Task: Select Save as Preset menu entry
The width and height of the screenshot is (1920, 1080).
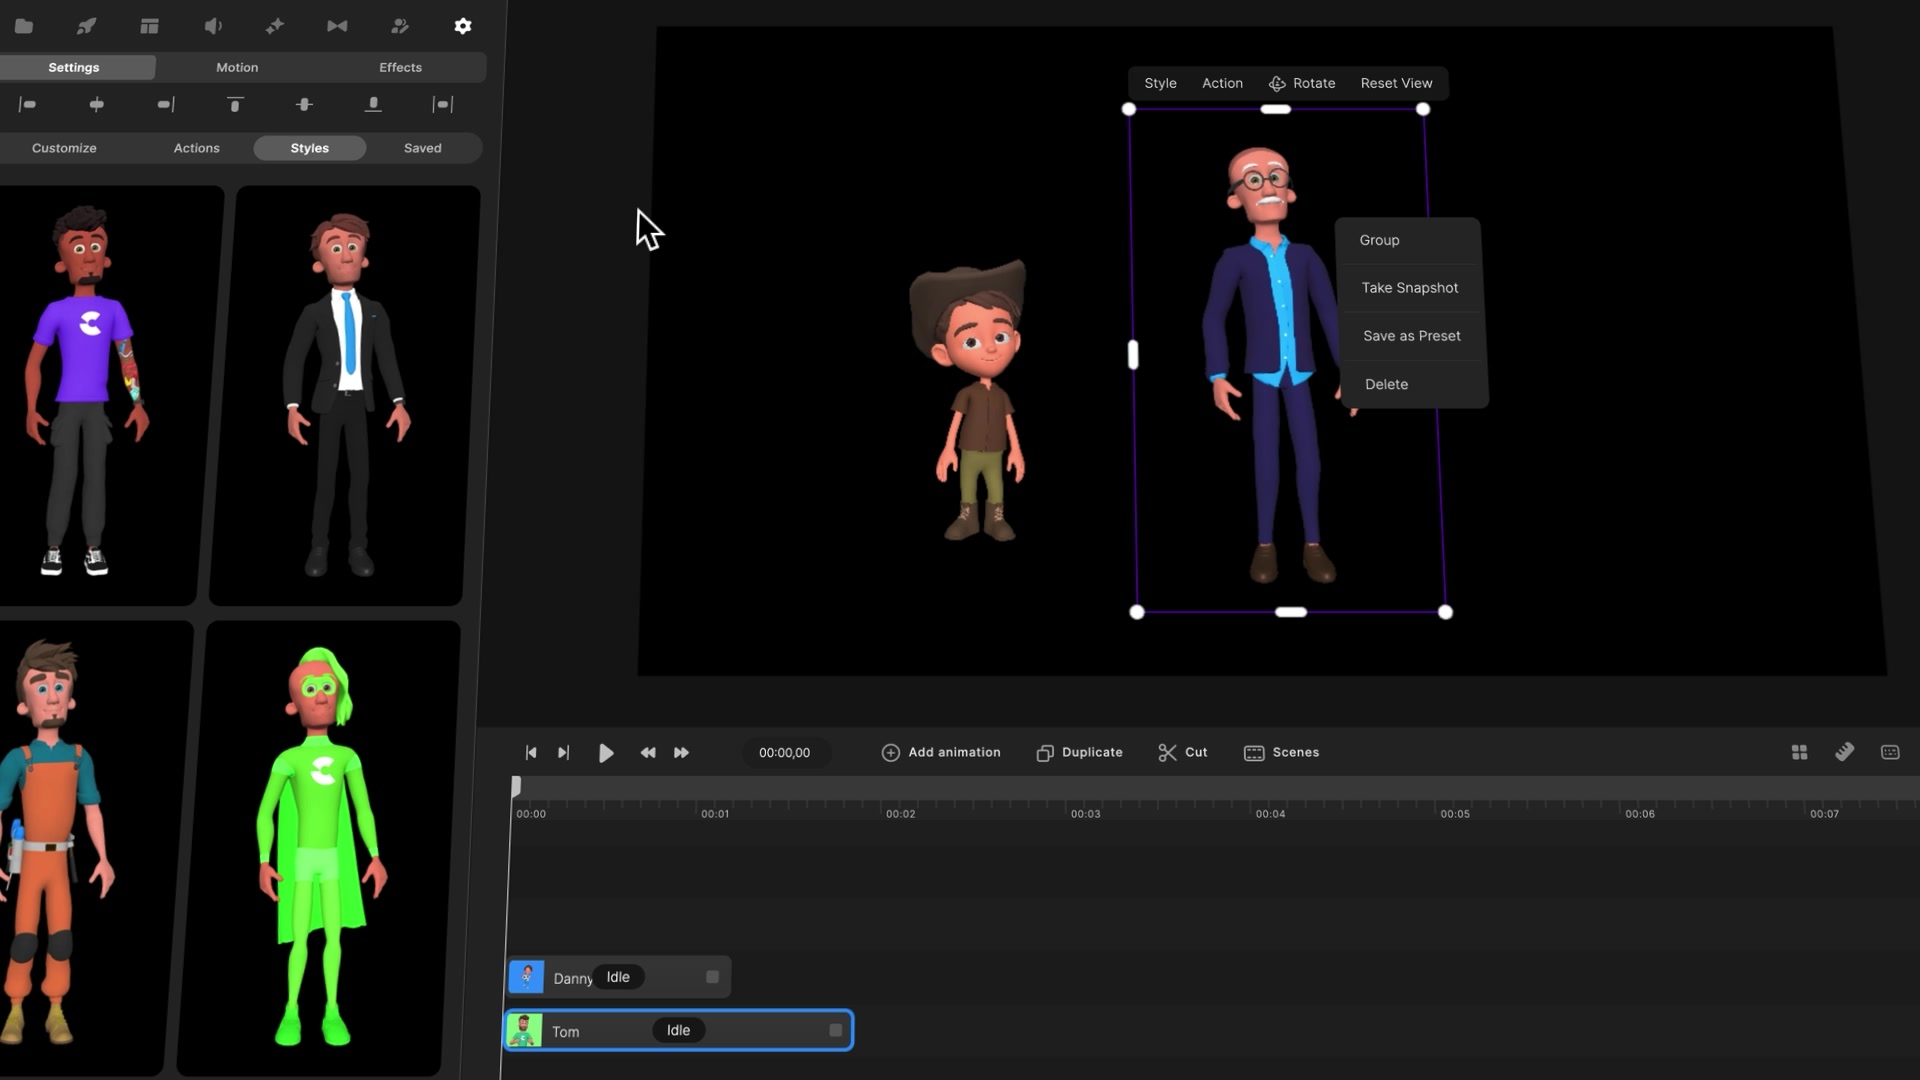Action: 1411,336
